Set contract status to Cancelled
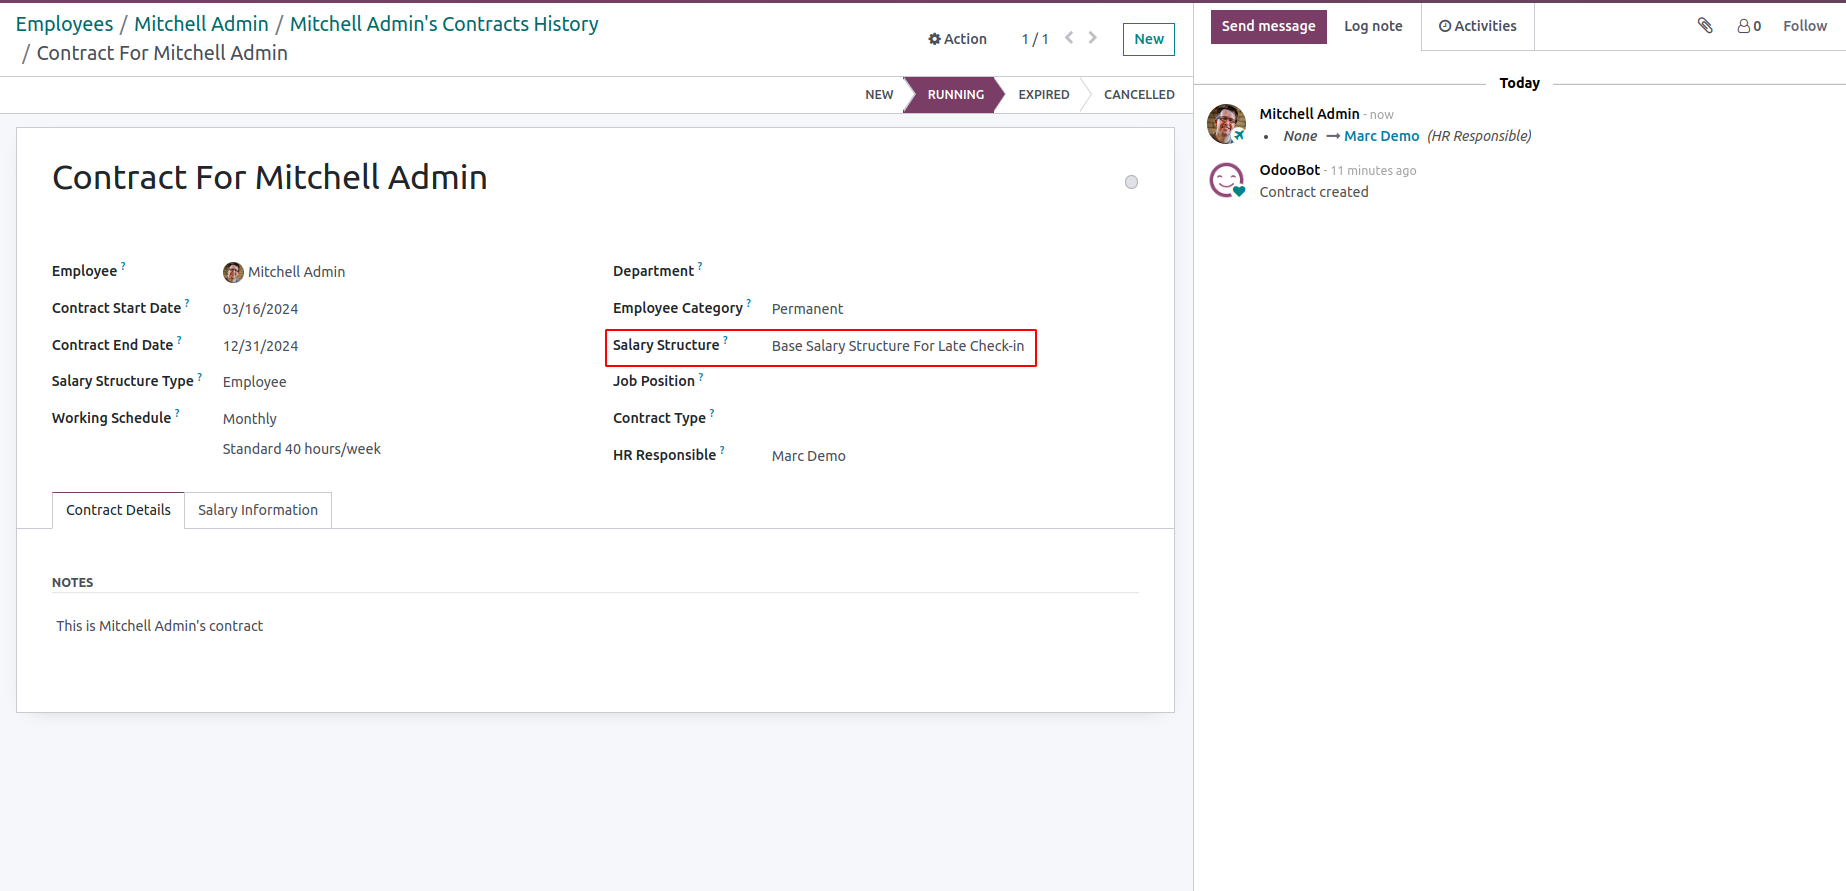This screenshot has height=891, width=1846. [x=1139, y=95]
